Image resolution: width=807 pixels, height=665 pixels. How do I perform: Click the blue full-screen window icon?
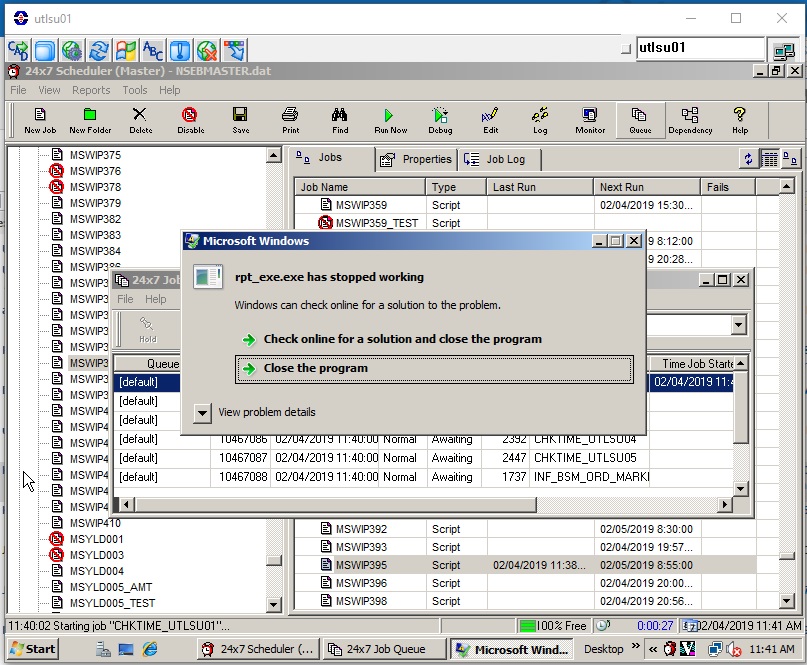tap(45, 50)
